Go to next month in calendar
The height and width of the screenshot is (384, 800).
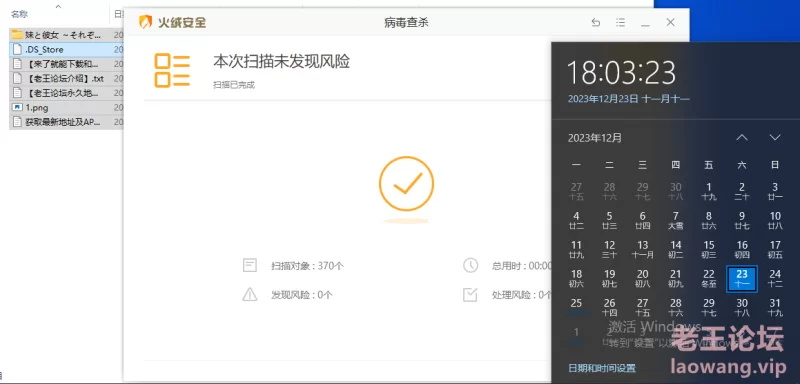pyautogui.click(x=775, y=138)
